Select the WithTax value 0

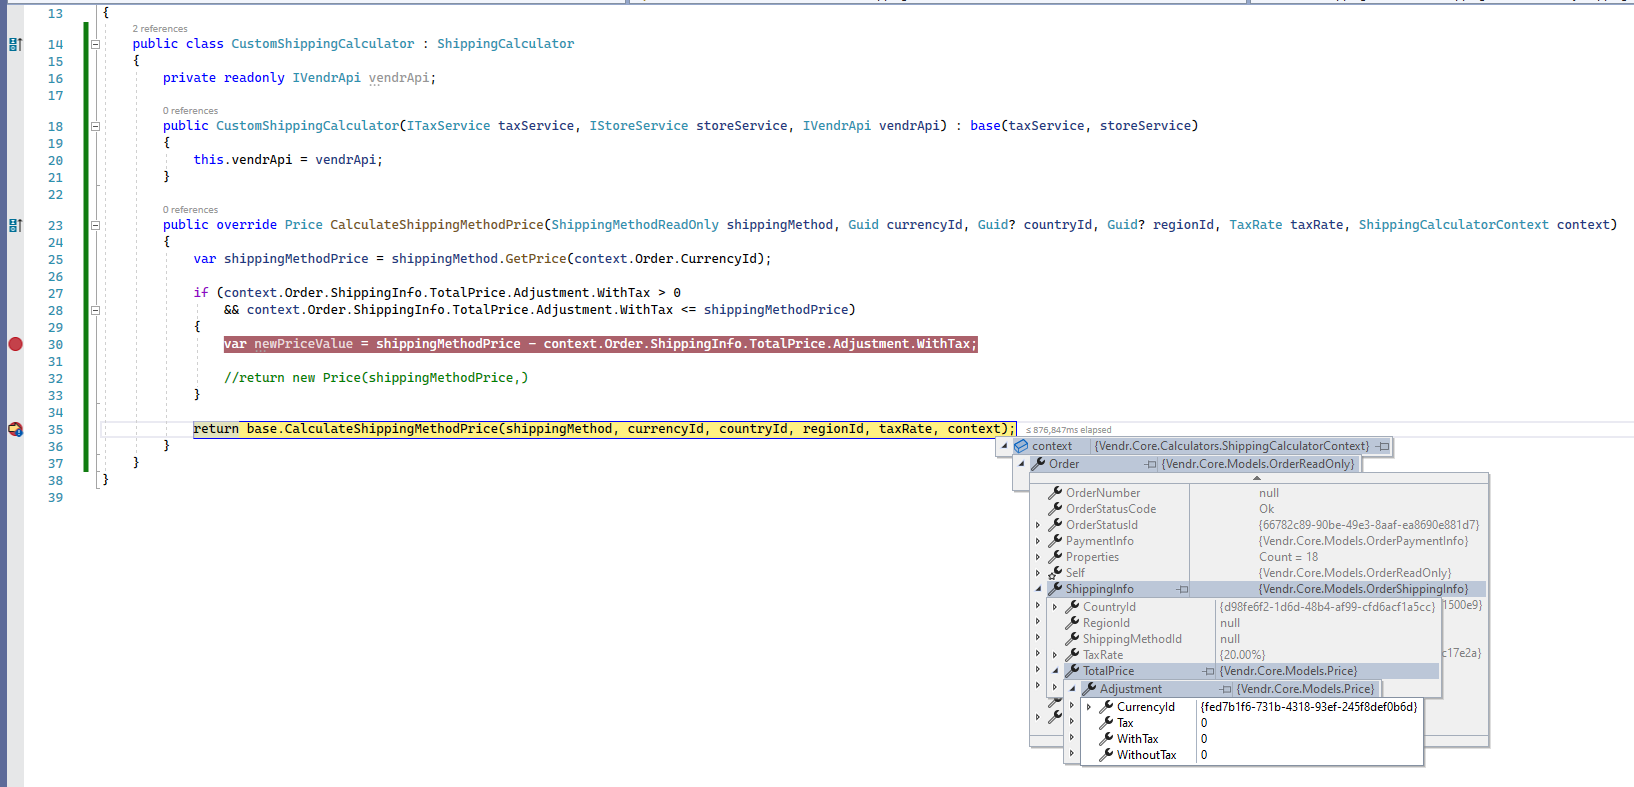[1204, 739]
